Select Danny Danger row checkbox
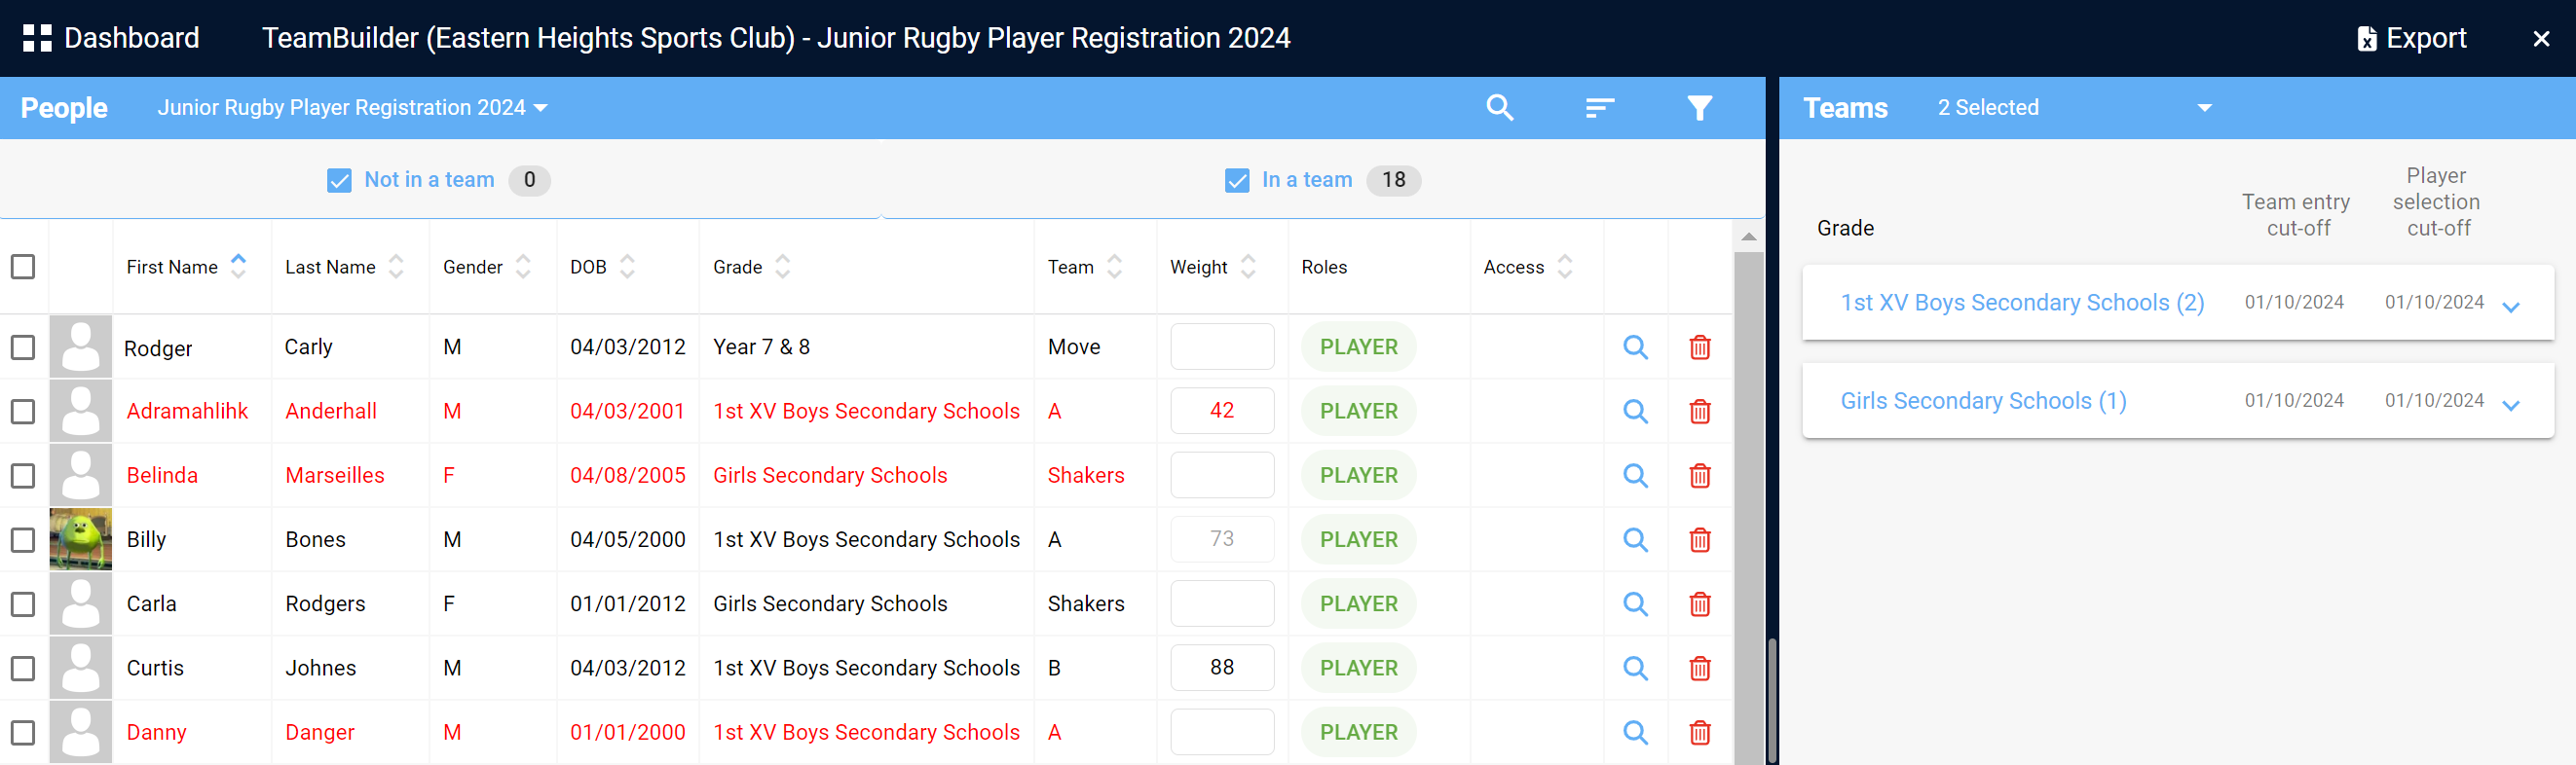The width and height of the screenshot is (2576, 765). point(23,732)
